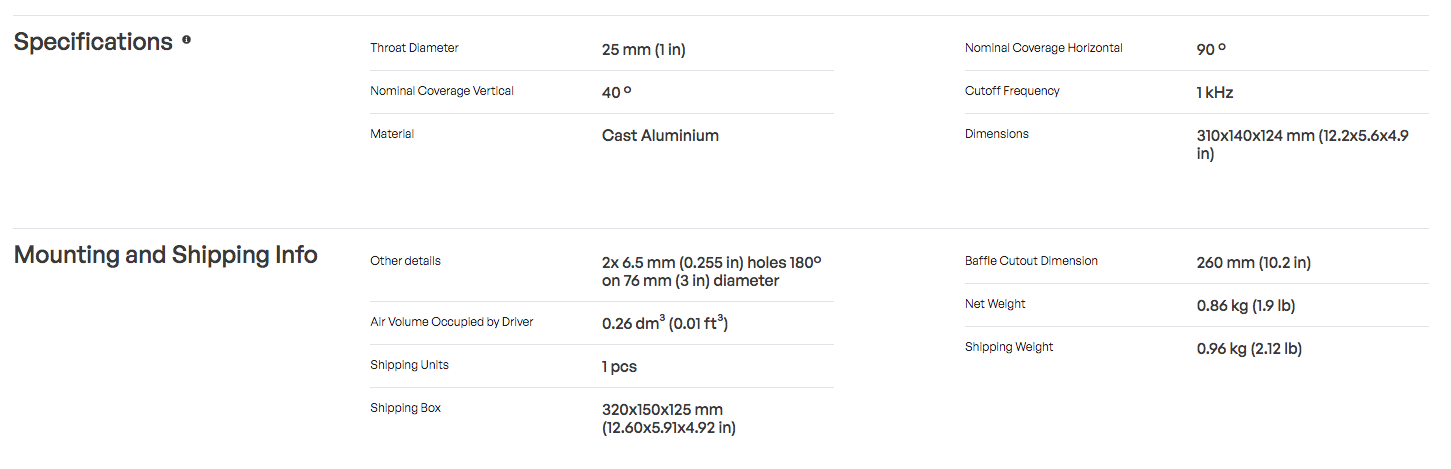
Task: Click the Throat Diameter label
Action: (x=414, y=48)
